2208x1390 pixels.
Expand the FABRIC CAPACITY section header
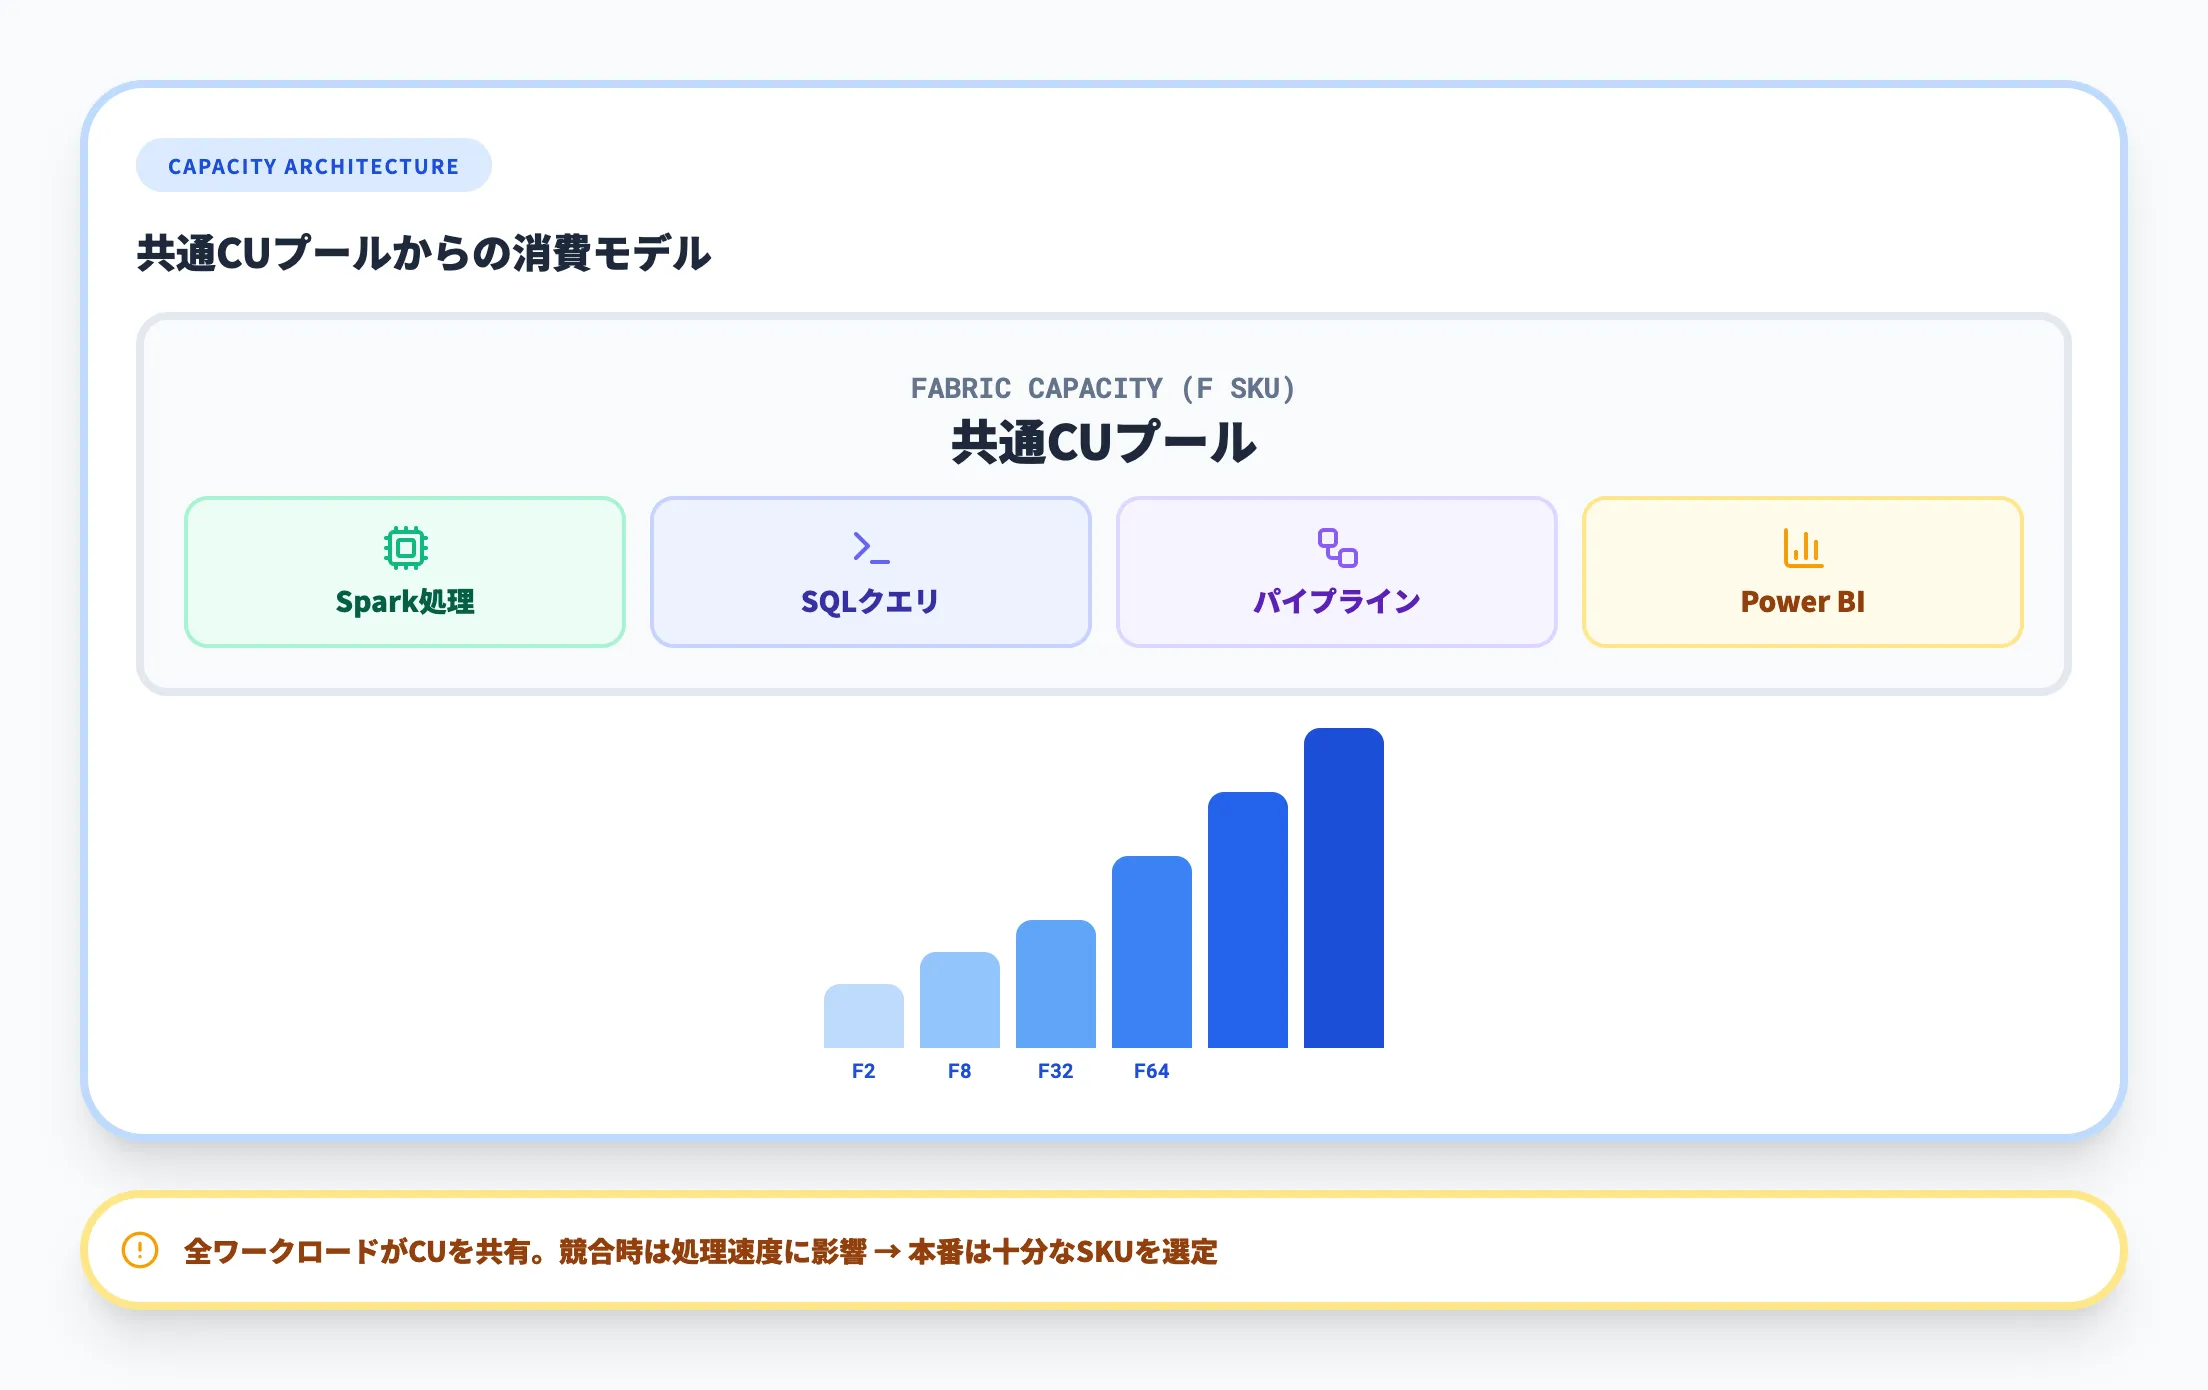coord(1103,389)
